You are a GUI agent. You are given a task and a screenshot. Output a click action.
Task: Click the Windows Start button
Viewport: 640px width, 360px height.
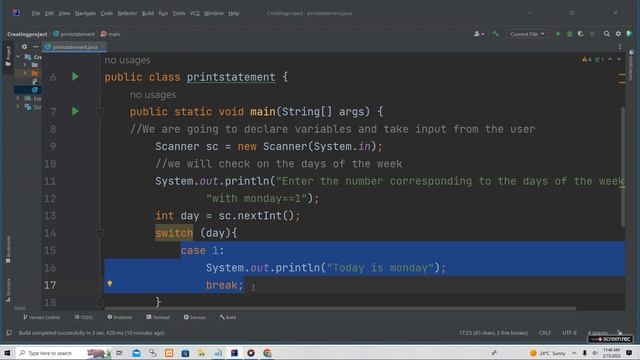(7, 353)
